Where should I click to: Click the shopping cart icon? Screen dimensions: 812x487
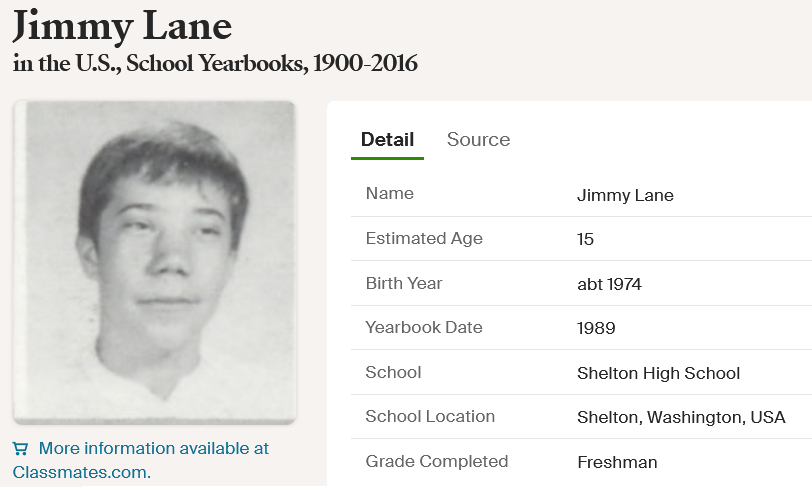tap(21, 449)
